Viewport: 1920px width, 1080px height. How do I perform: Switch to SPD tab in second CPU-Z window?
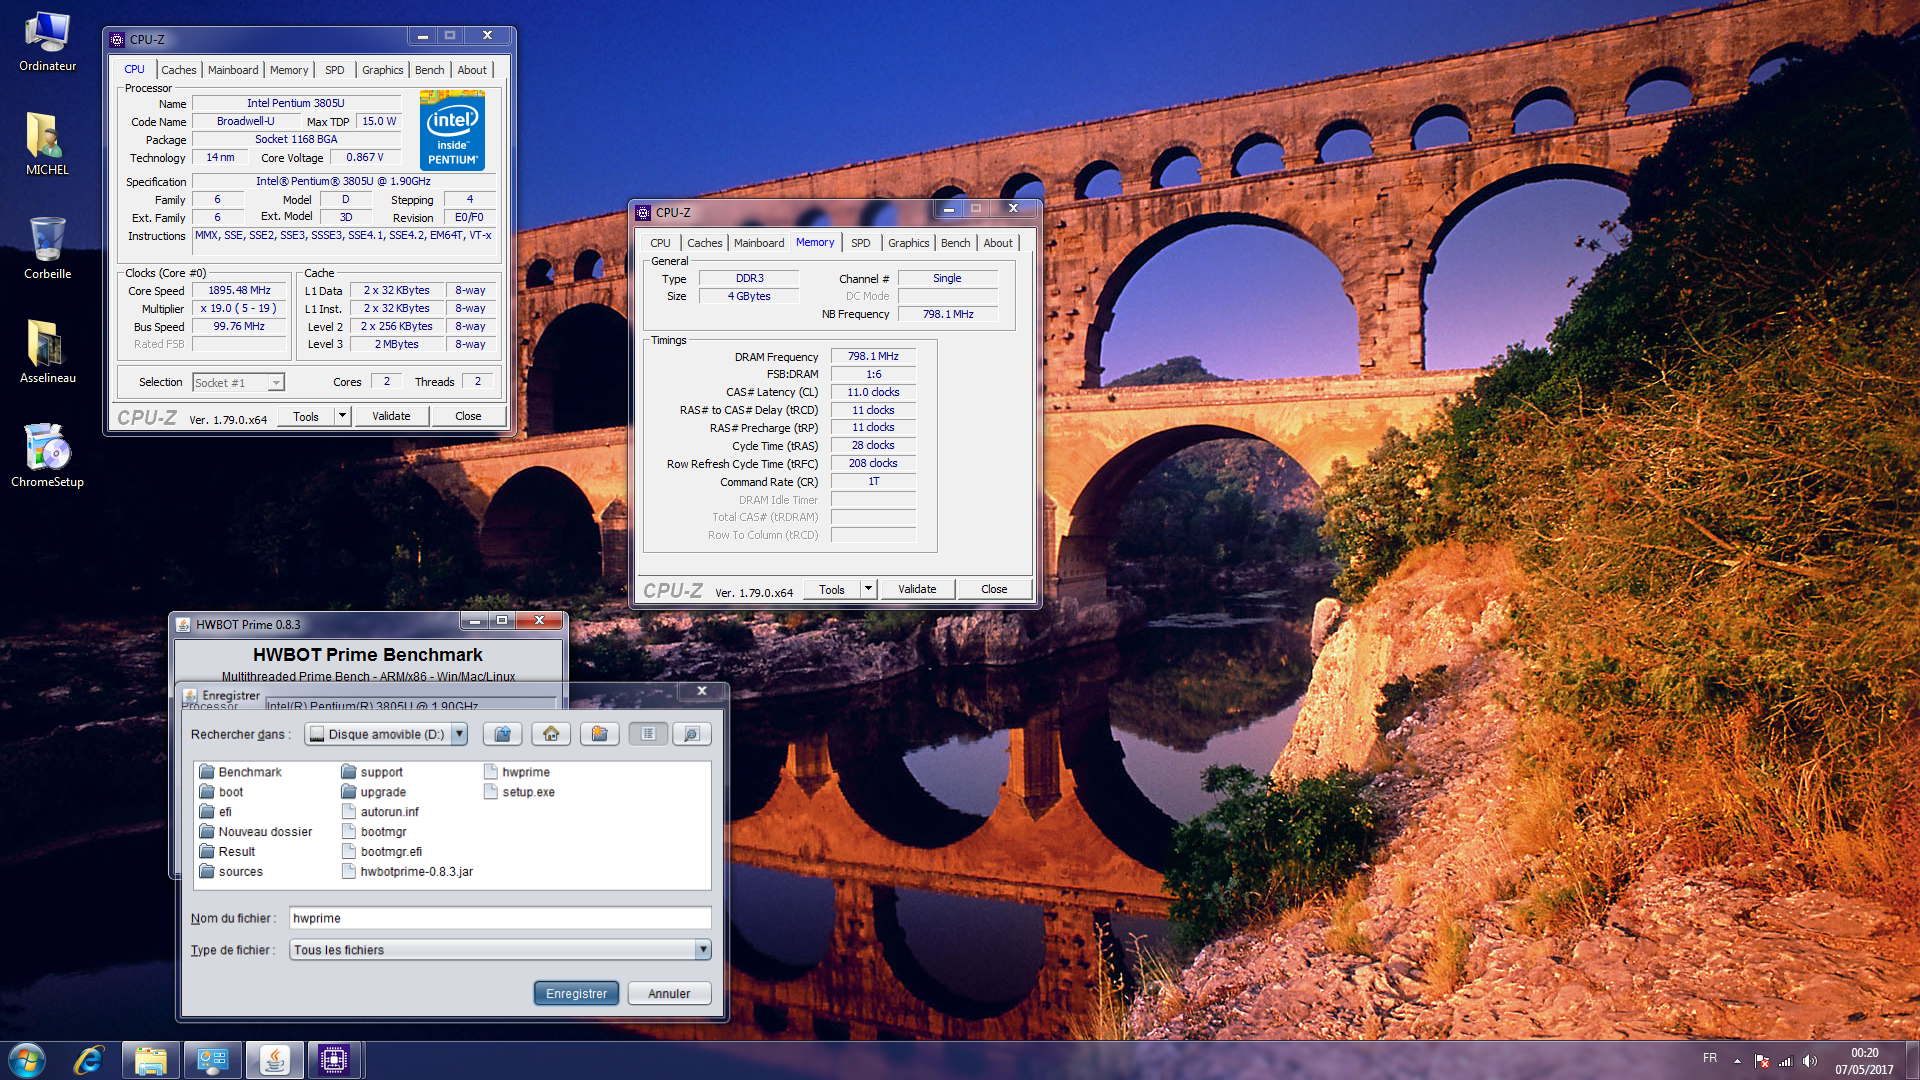tap(861, 243)
